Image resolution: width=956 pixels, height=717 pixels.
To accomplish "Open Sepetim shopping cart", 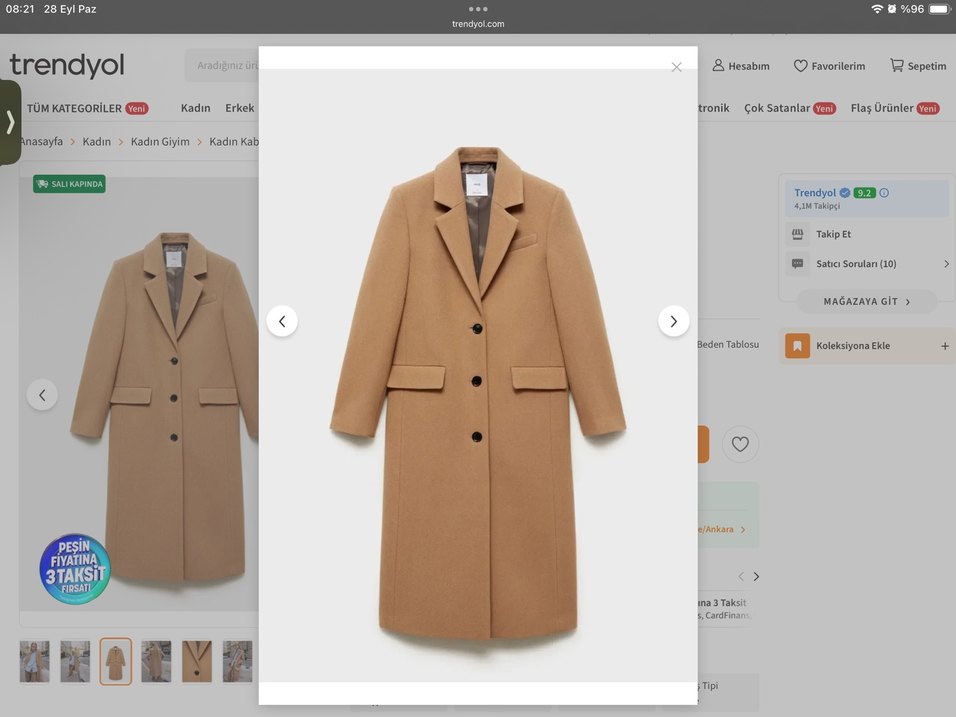I will pyautogui.click(x=917, y=66).
